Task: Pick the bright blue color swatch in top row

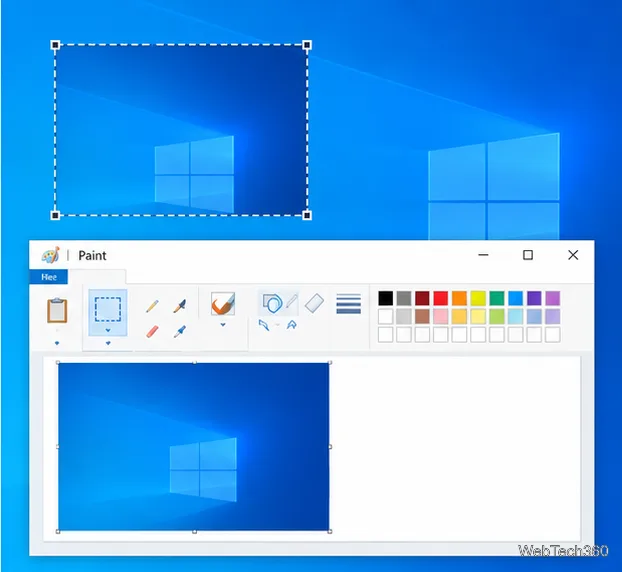Action: 515,298
